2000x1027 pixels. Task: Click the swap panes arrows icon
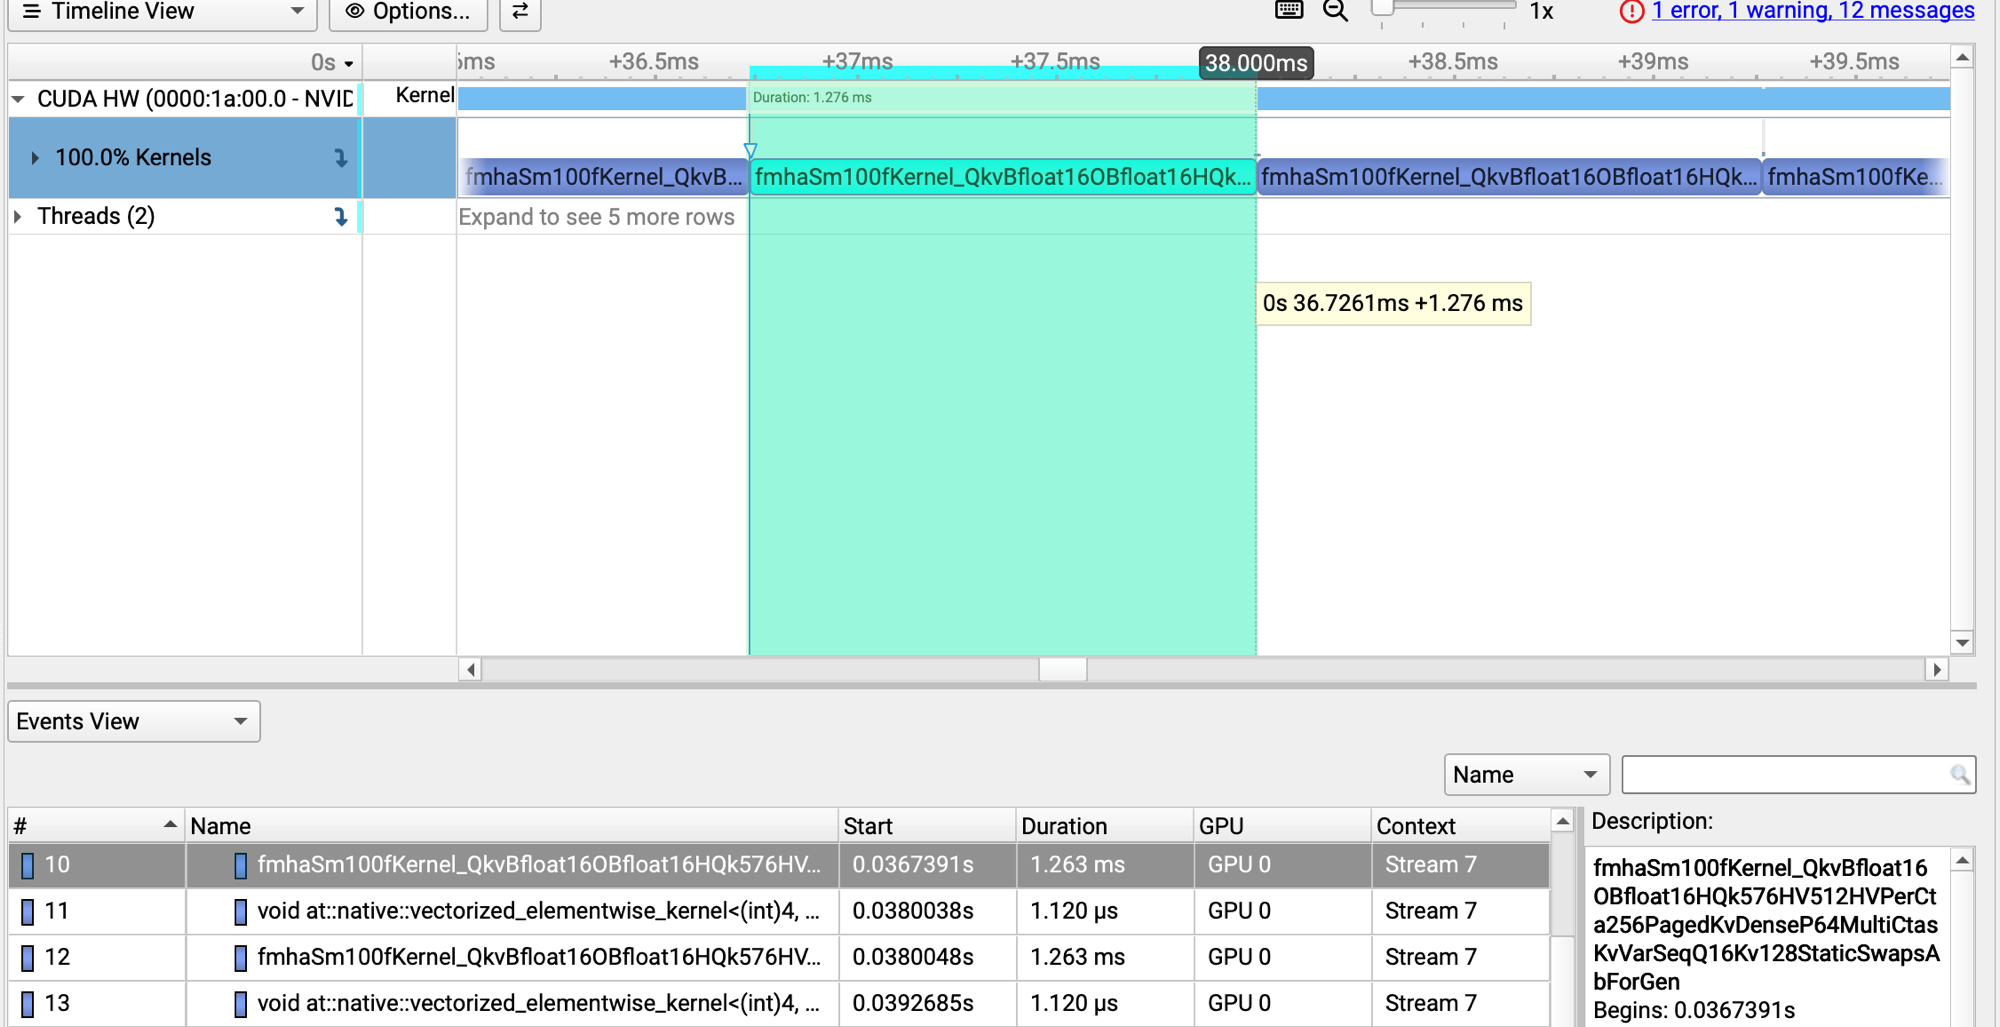[x=520, y=12]
